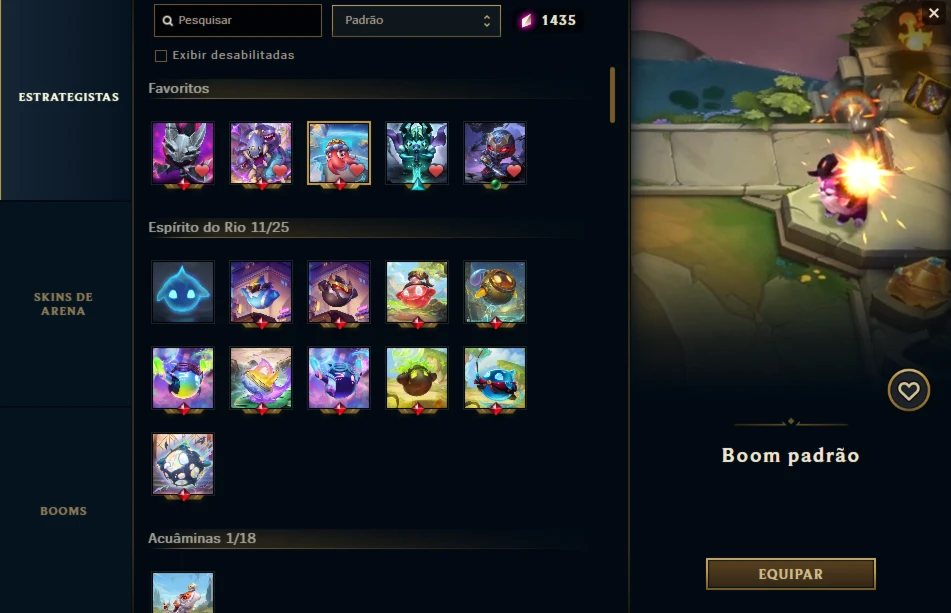951x613 pixels.
Task: Choose the red-visored robot favorite
Action: tap(495, 153)
